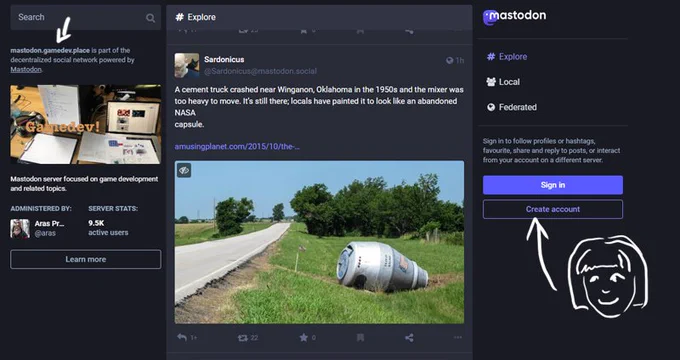Click the Create account button
This screenshot has width=680, height=360.
[552, 209]
